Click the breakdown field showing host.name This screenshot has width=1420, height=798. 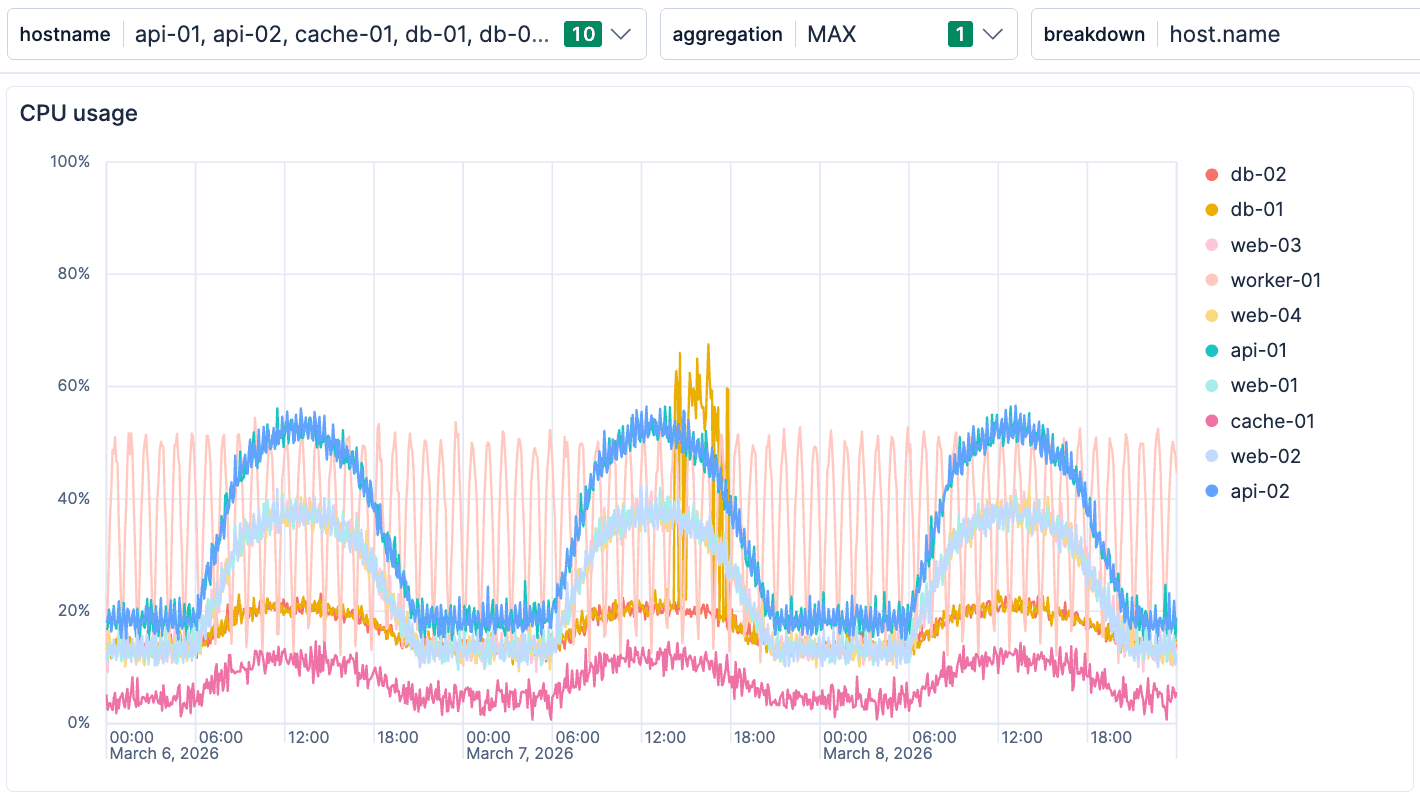click(x=1224, y=33)
